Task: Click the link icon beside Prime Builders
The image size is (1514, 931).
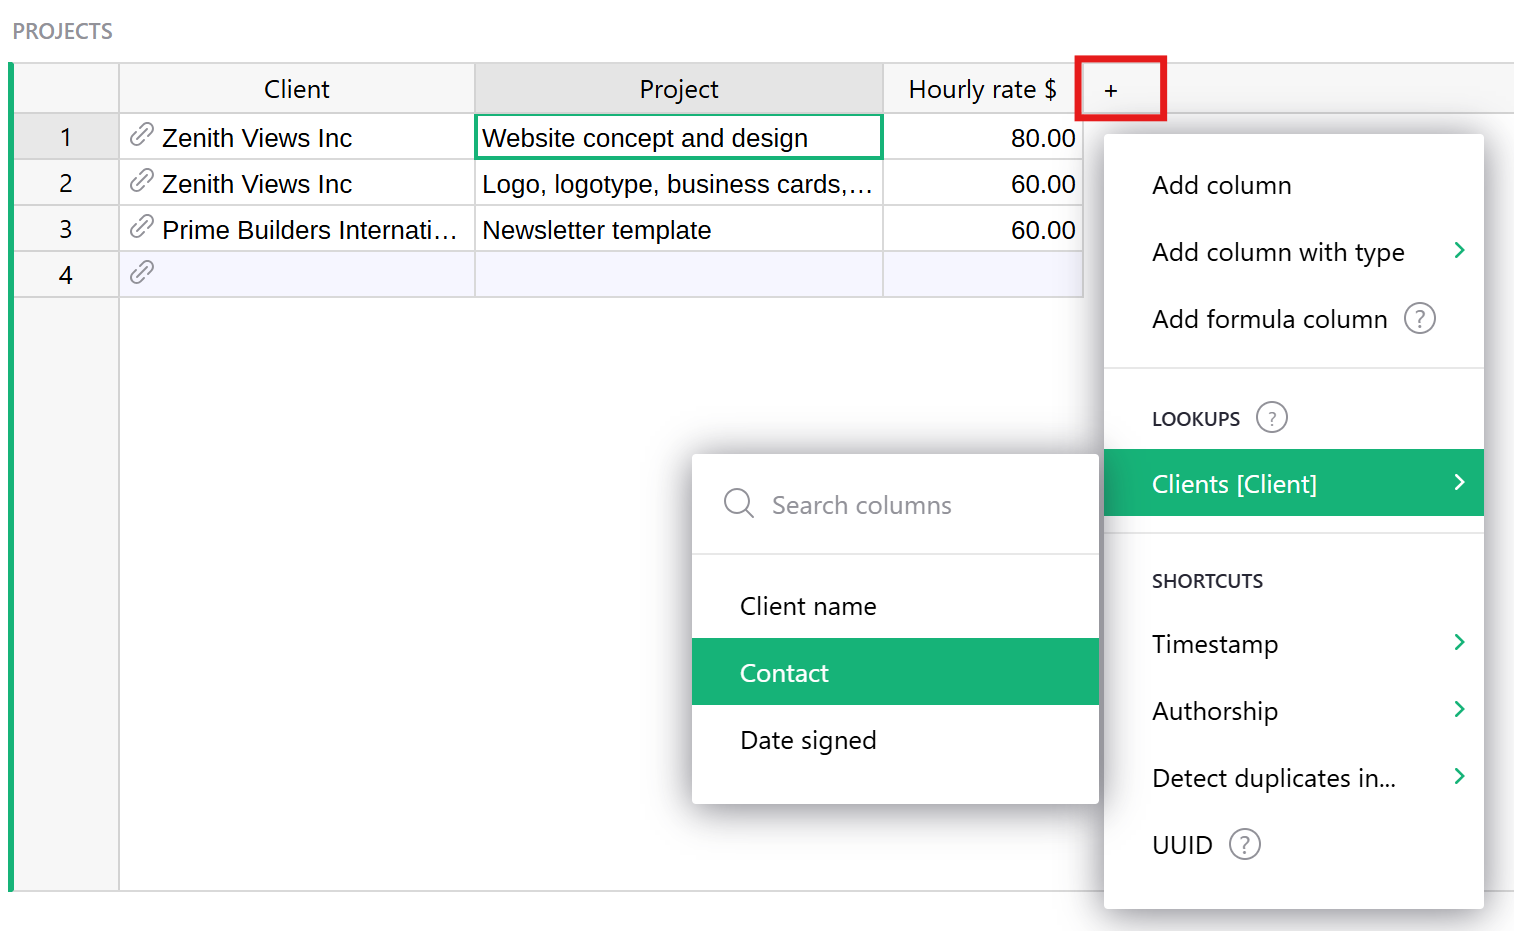Action: [142, 227]
